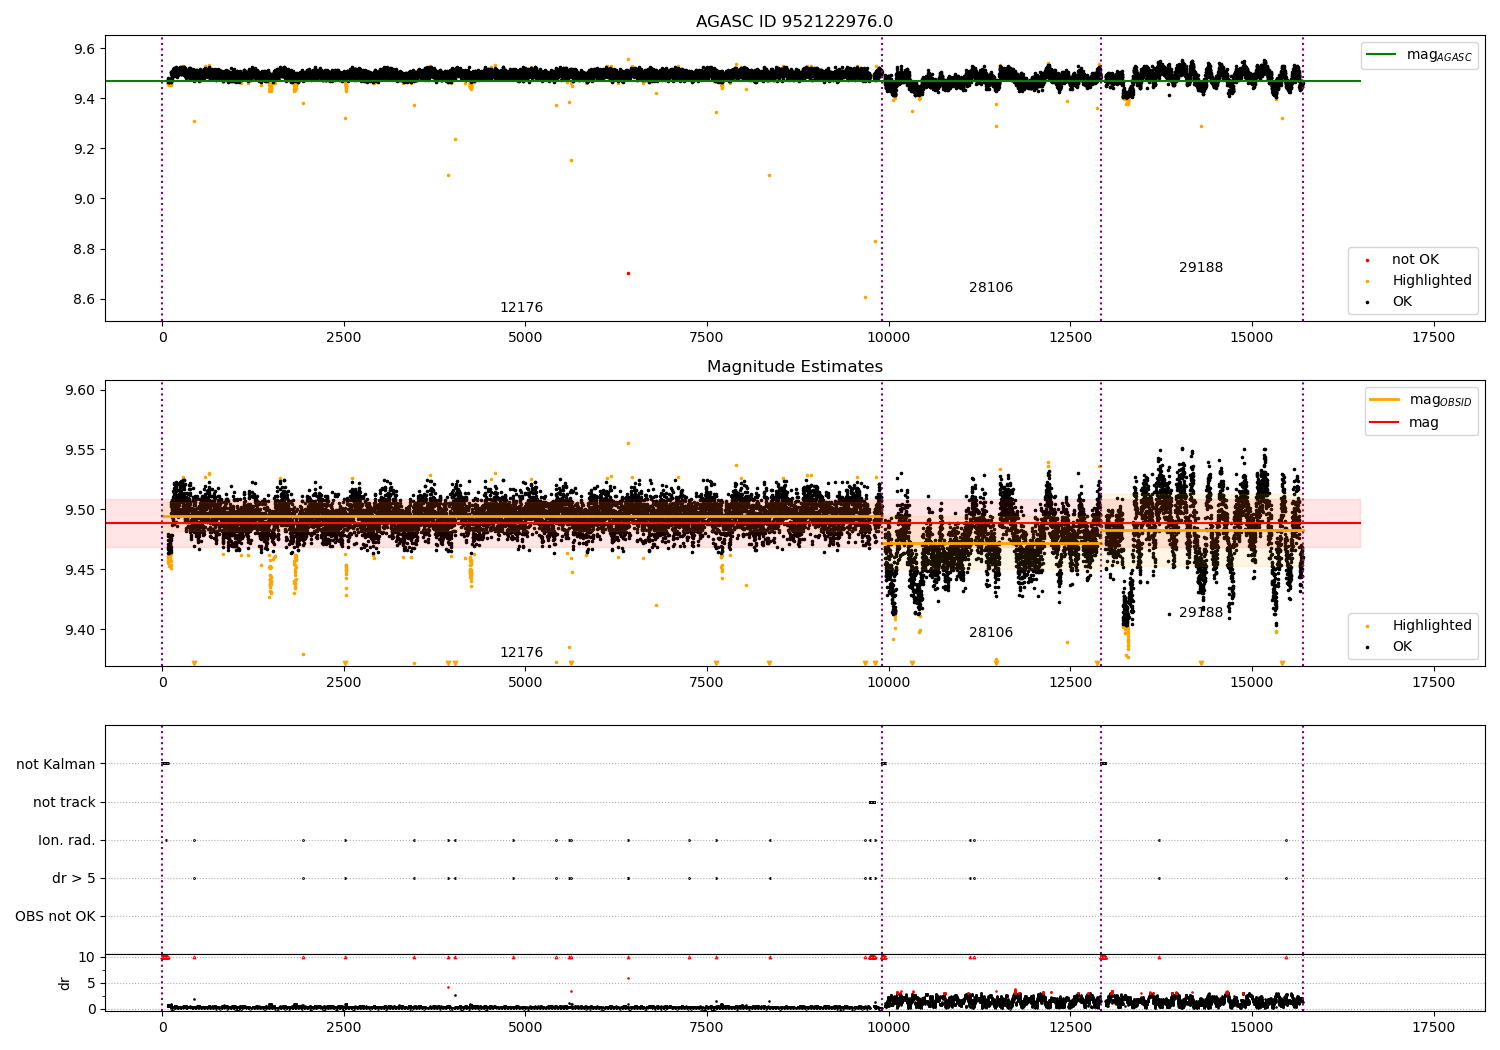Image resolution: width=1500 pixels, height=1050 pixels.
Task: Click the "not Kalman" row label
Action: pyautogui.click(x=56, y=764)
